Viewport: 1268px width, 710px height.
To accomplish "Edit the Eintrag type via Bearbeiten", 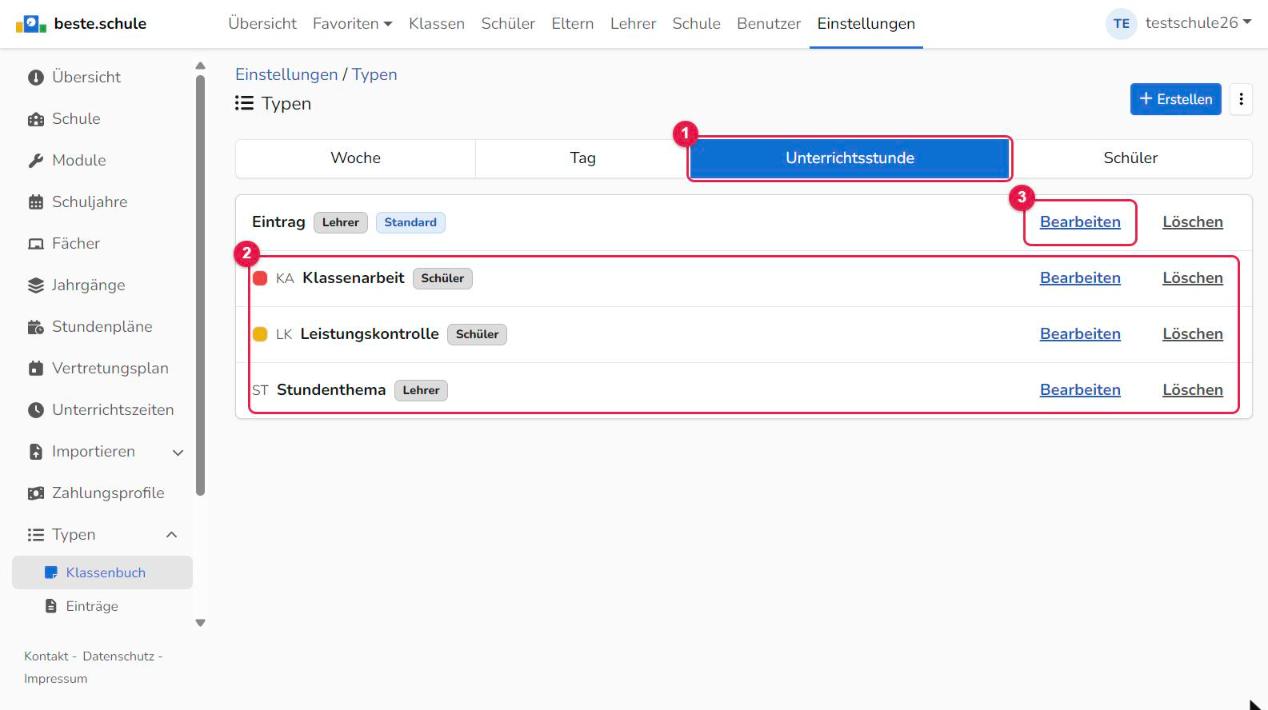I will click(1080, 222).
